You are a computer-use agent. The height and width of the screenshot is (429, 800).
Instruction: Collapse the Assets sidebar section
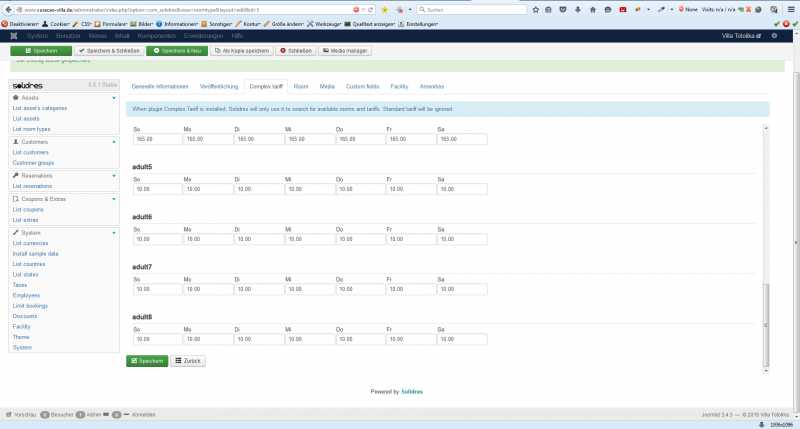point(113,98)
